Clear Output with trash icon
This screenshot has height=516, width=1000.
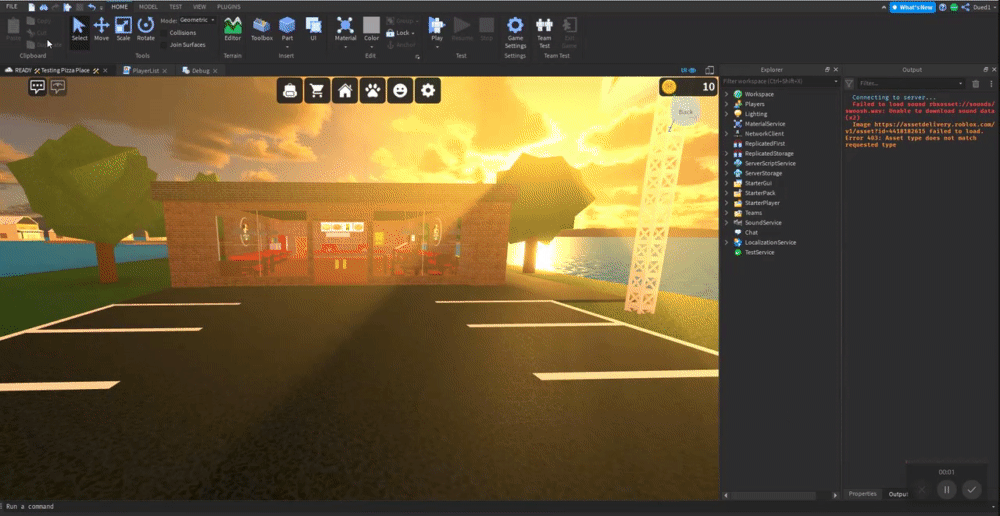coord(975,84)
